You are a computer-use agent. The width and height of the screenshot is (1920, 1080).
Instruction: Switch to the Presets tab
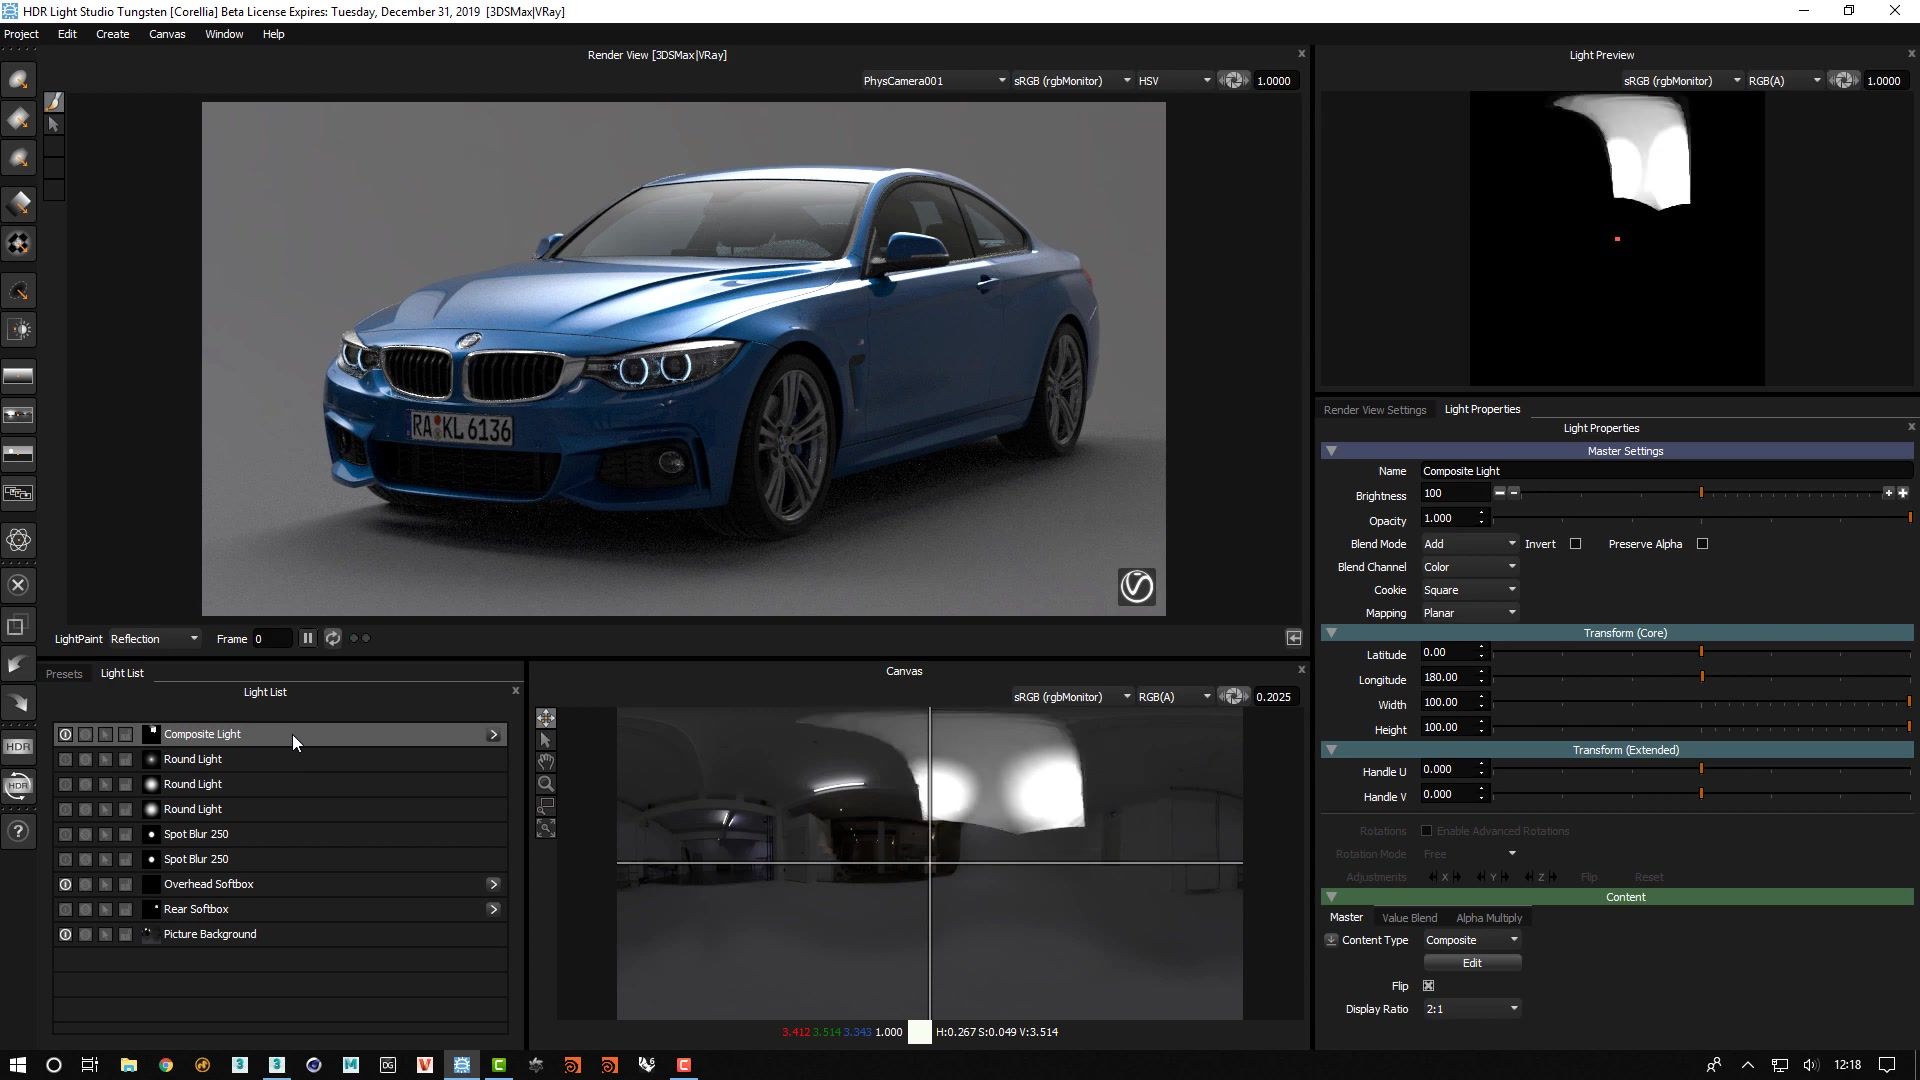[64, 673]
